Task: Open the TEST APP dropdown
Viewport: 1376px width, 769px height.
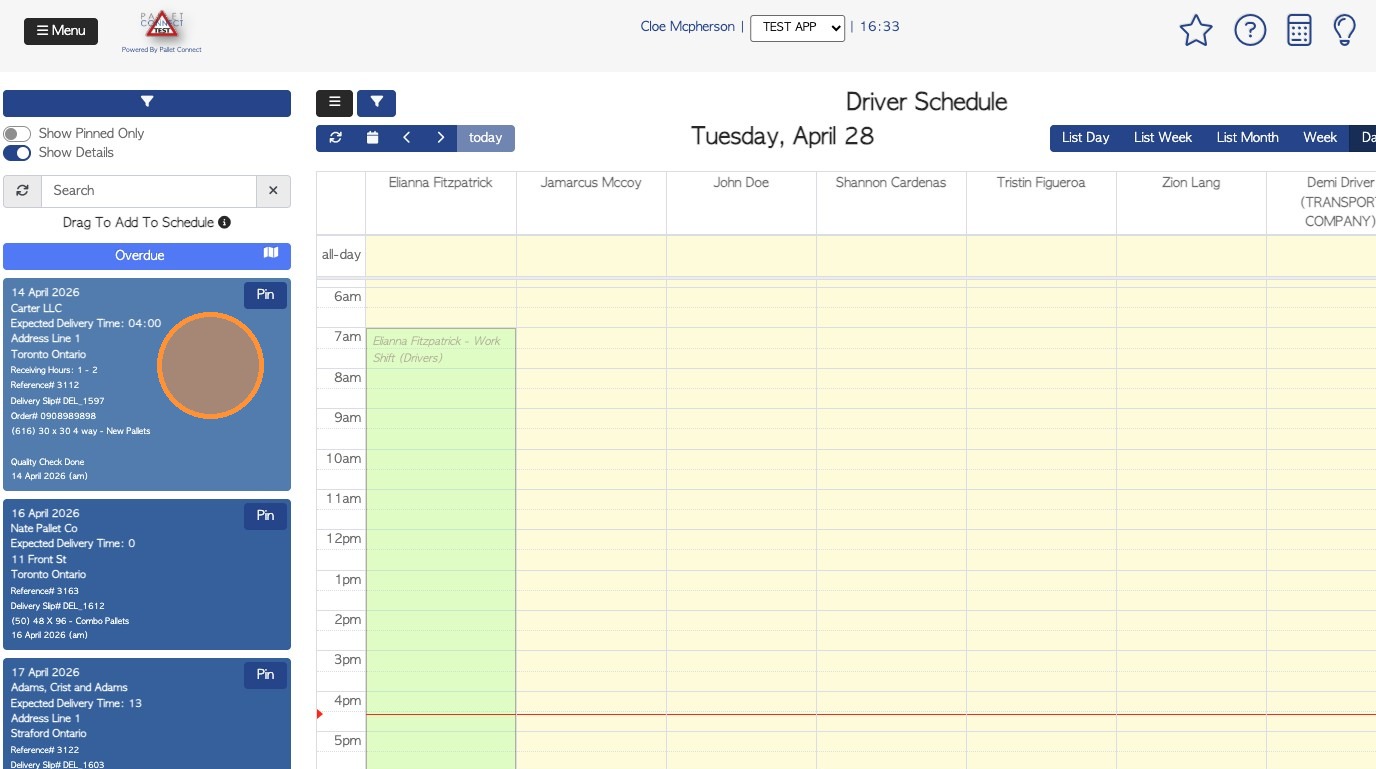Action: (797, 28)
